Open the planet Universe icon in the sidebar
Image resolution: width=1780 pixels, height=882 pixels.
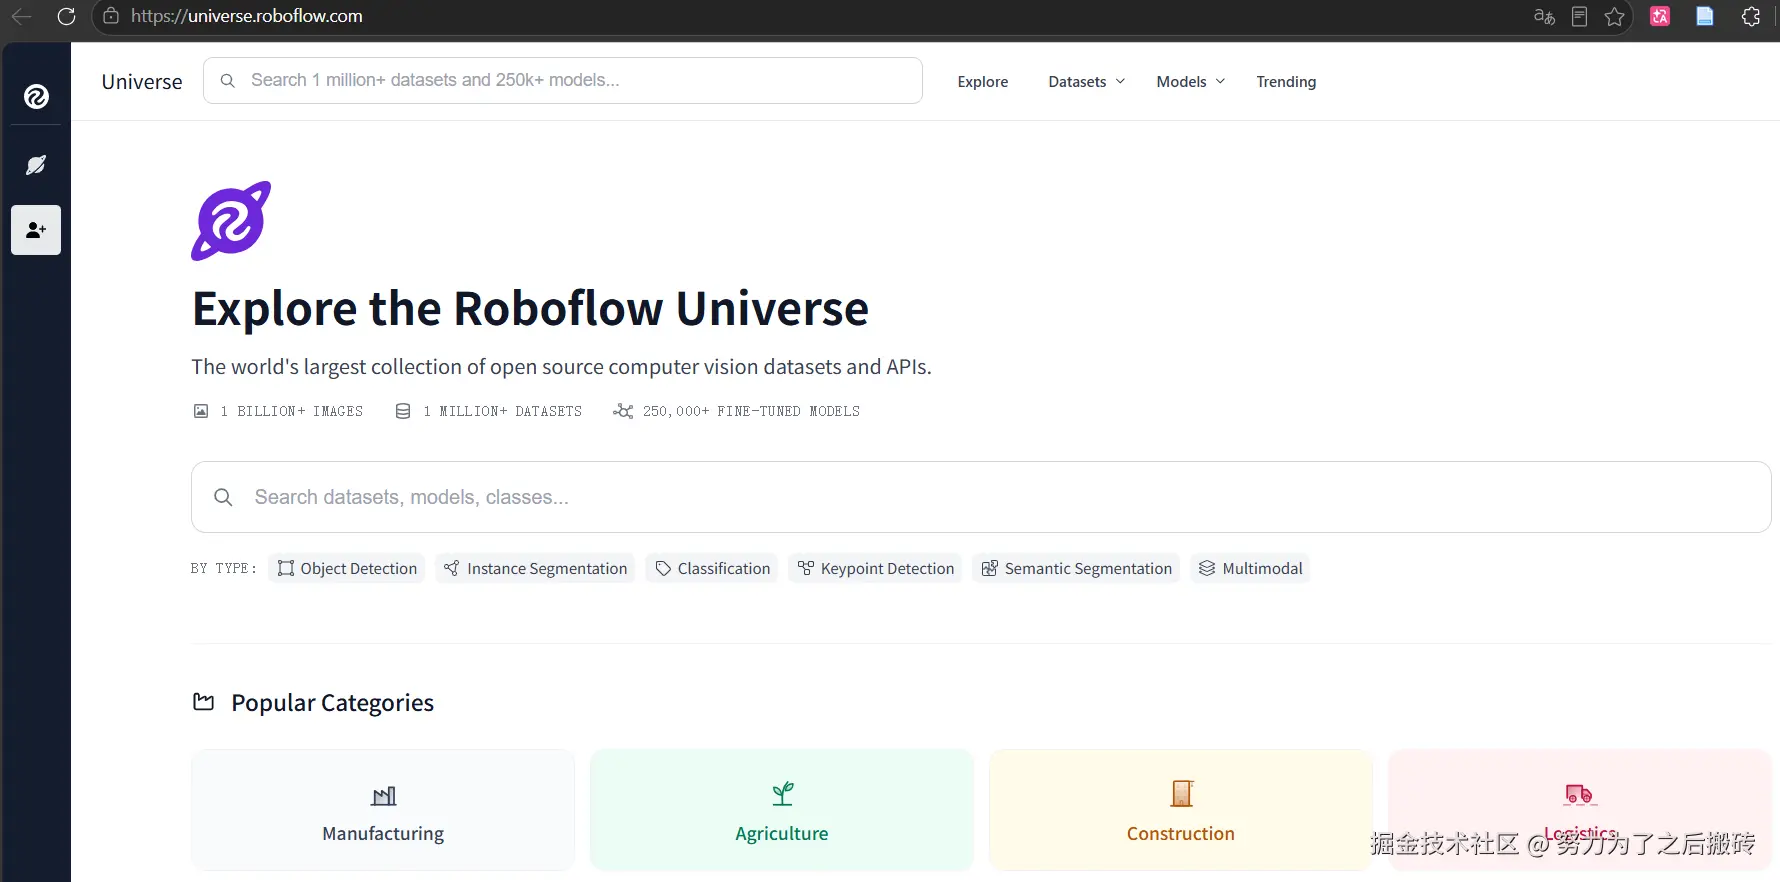tap(36, 165)
